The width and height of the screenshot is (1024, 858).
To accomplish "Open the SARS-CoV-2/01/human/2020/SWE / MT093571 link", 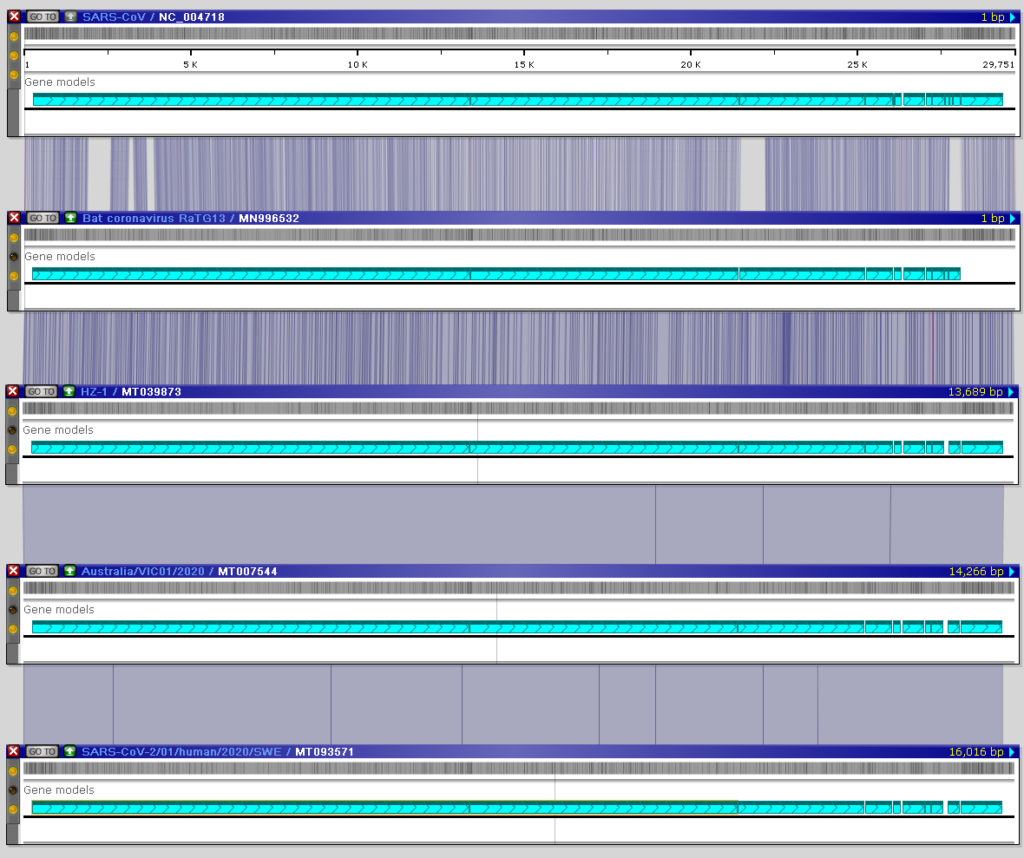I will click(x=218, y=751).
